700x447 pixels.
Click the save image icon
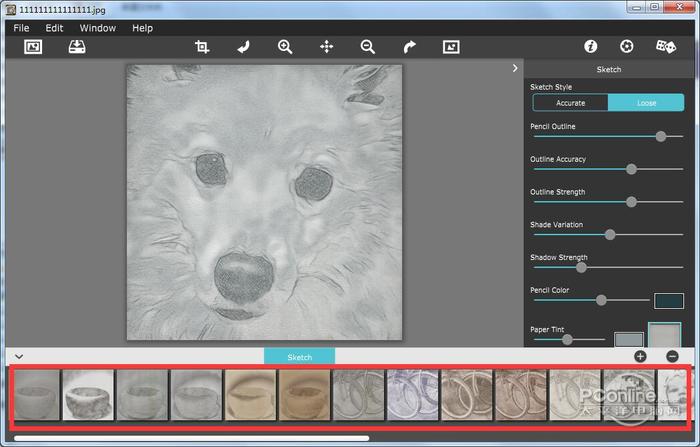tap(77, 47)
